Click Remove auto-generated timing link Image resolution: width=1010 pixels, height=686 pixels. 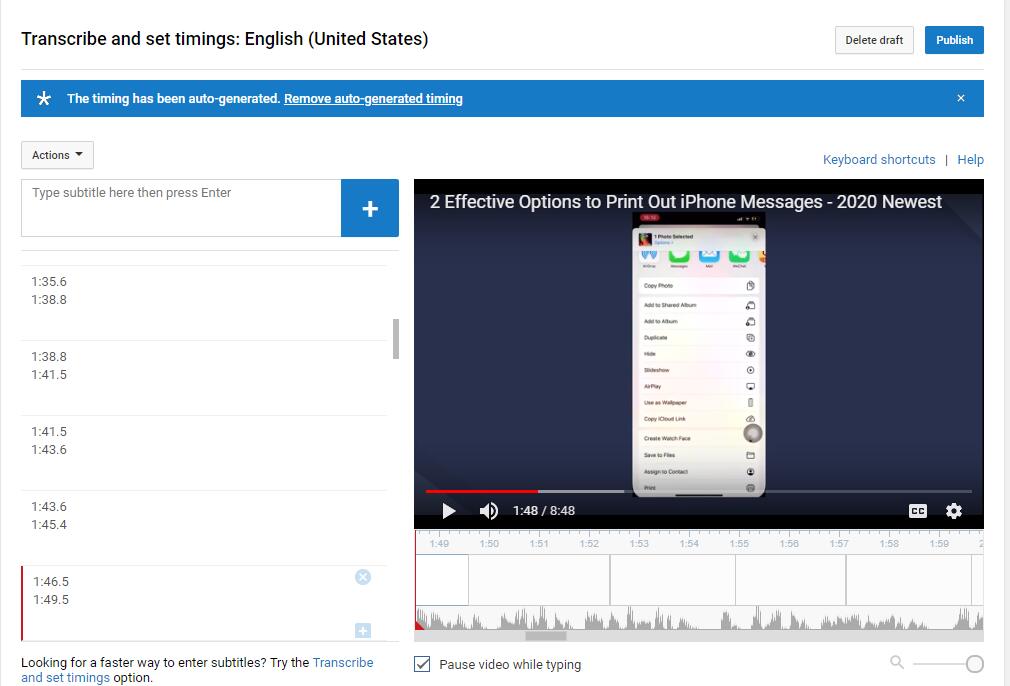[x=373, y=99]
